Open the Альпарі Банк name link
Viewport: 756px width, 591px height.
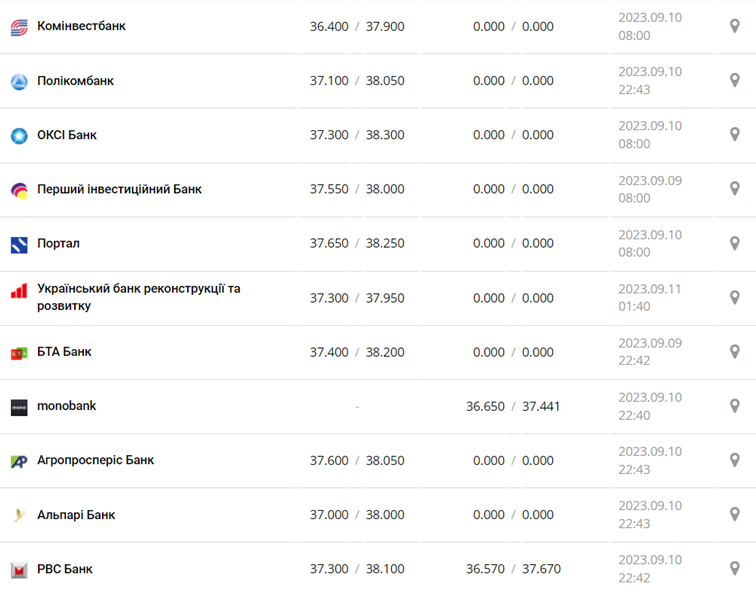76,515
